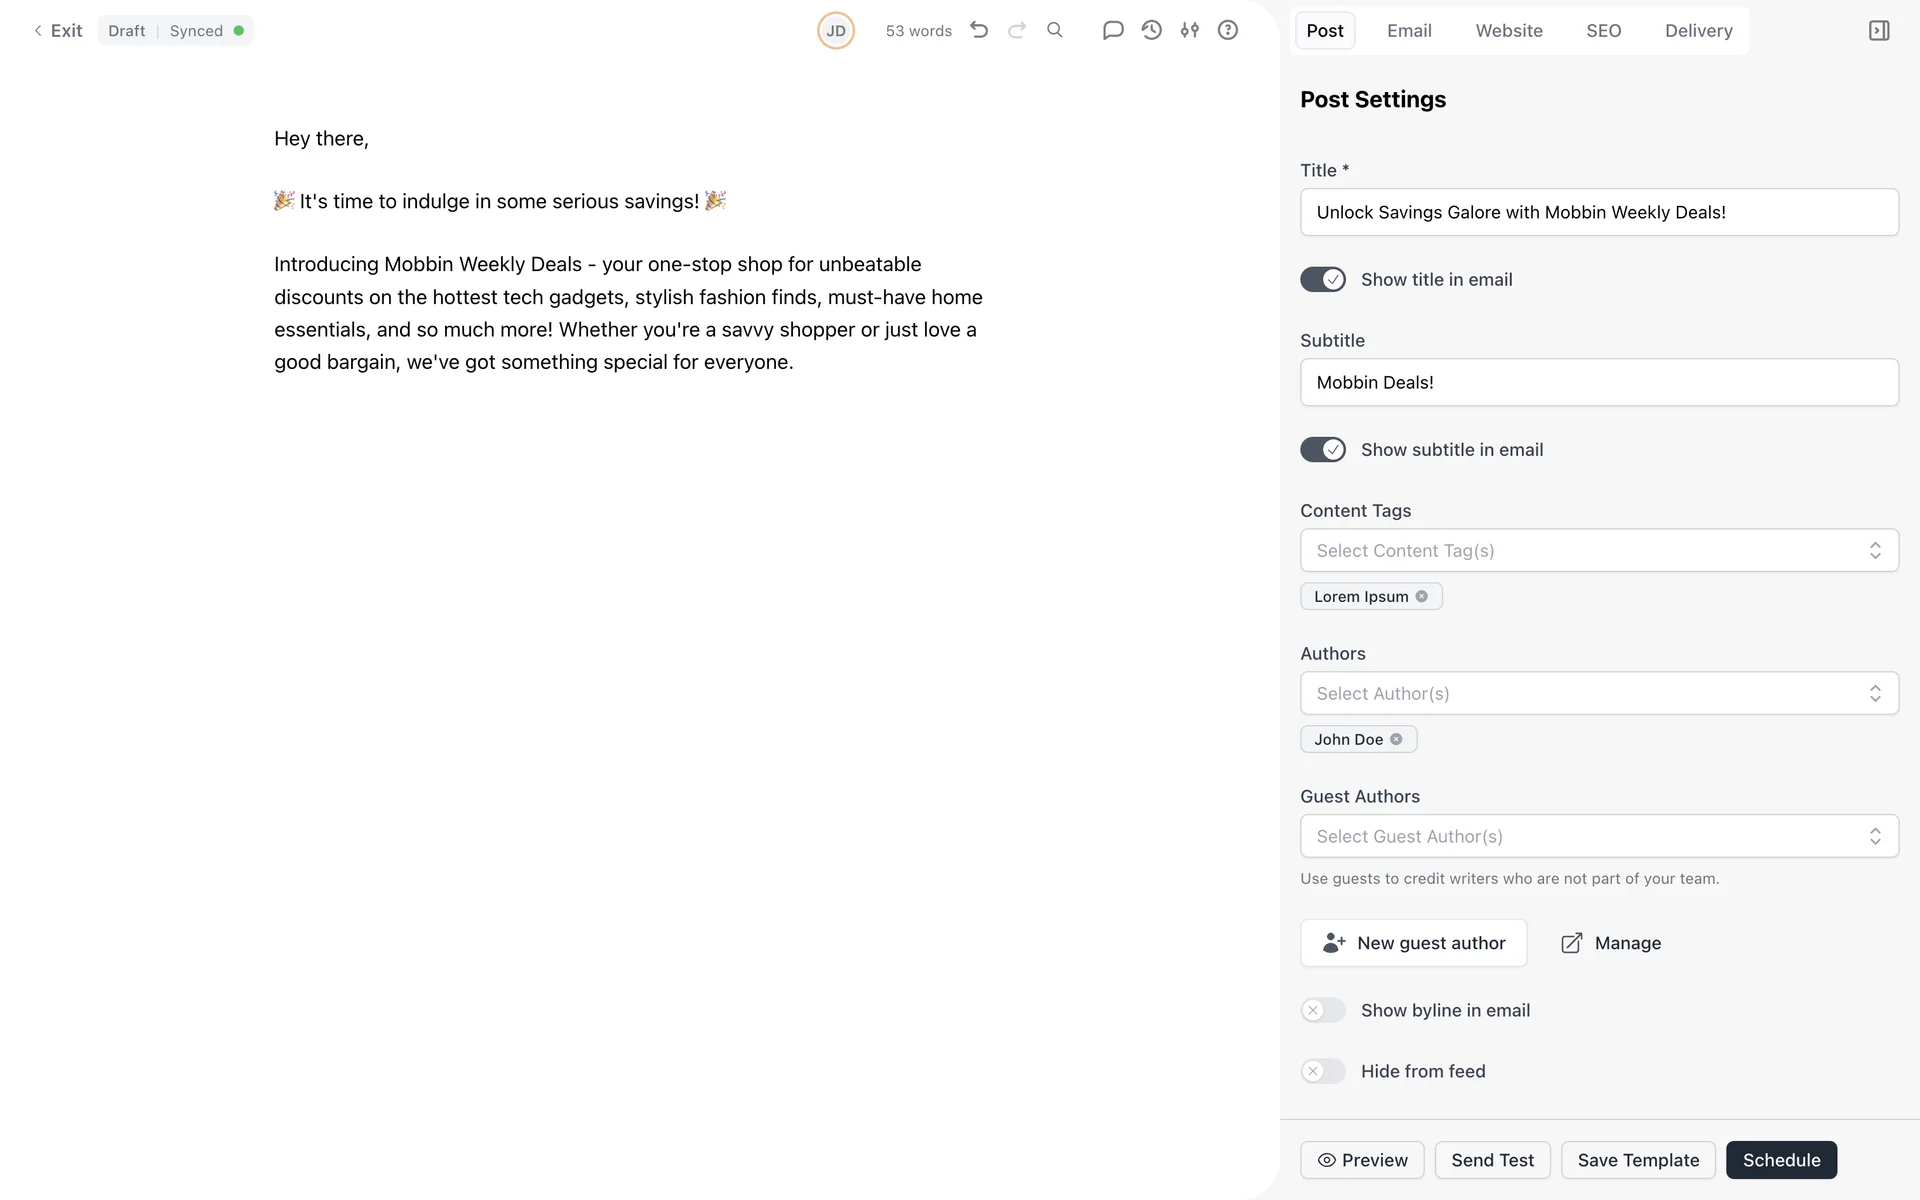
Task: Open the comments speech bubble icon
Action: pyautogui.click(x=1113, y=30)
